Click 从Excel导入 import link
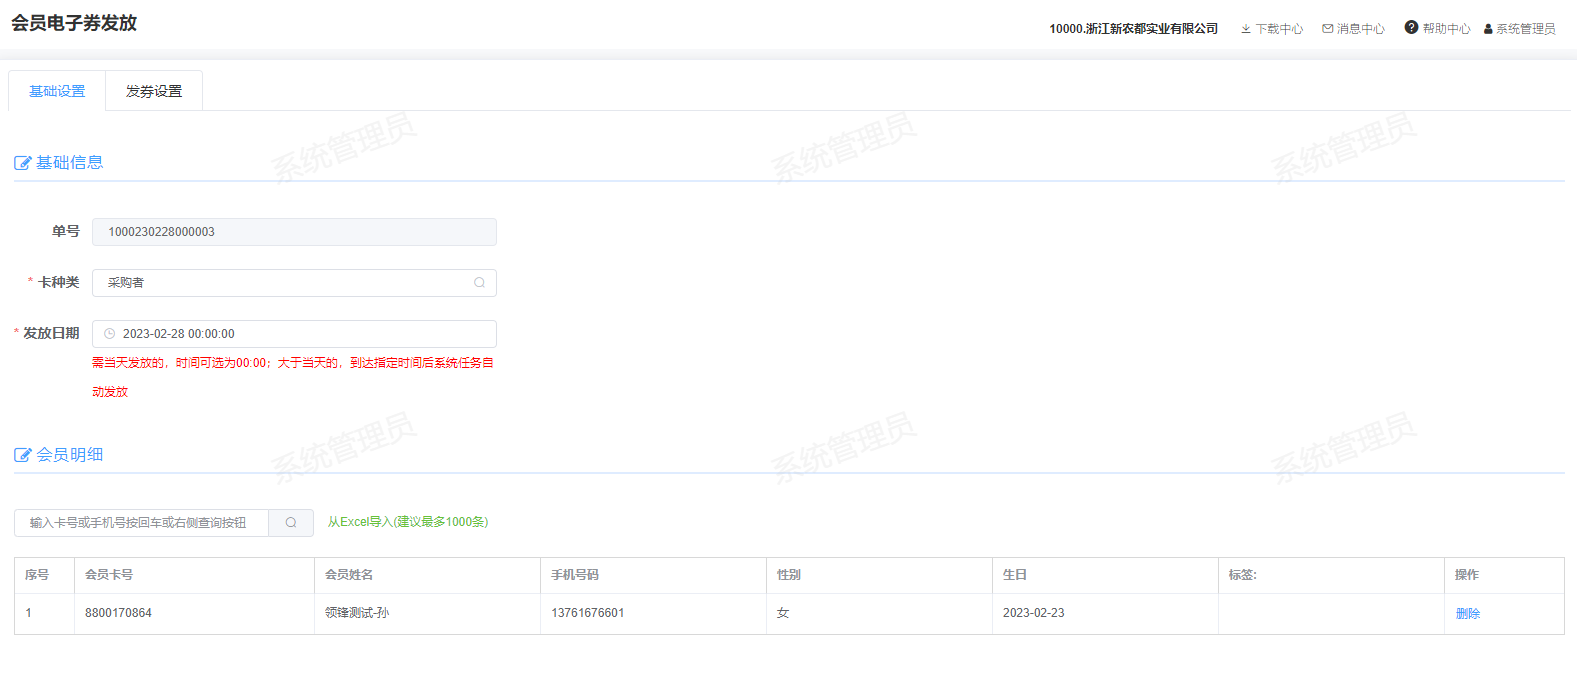This screenshot has height=683, width=1577. (x=408, y=522)
